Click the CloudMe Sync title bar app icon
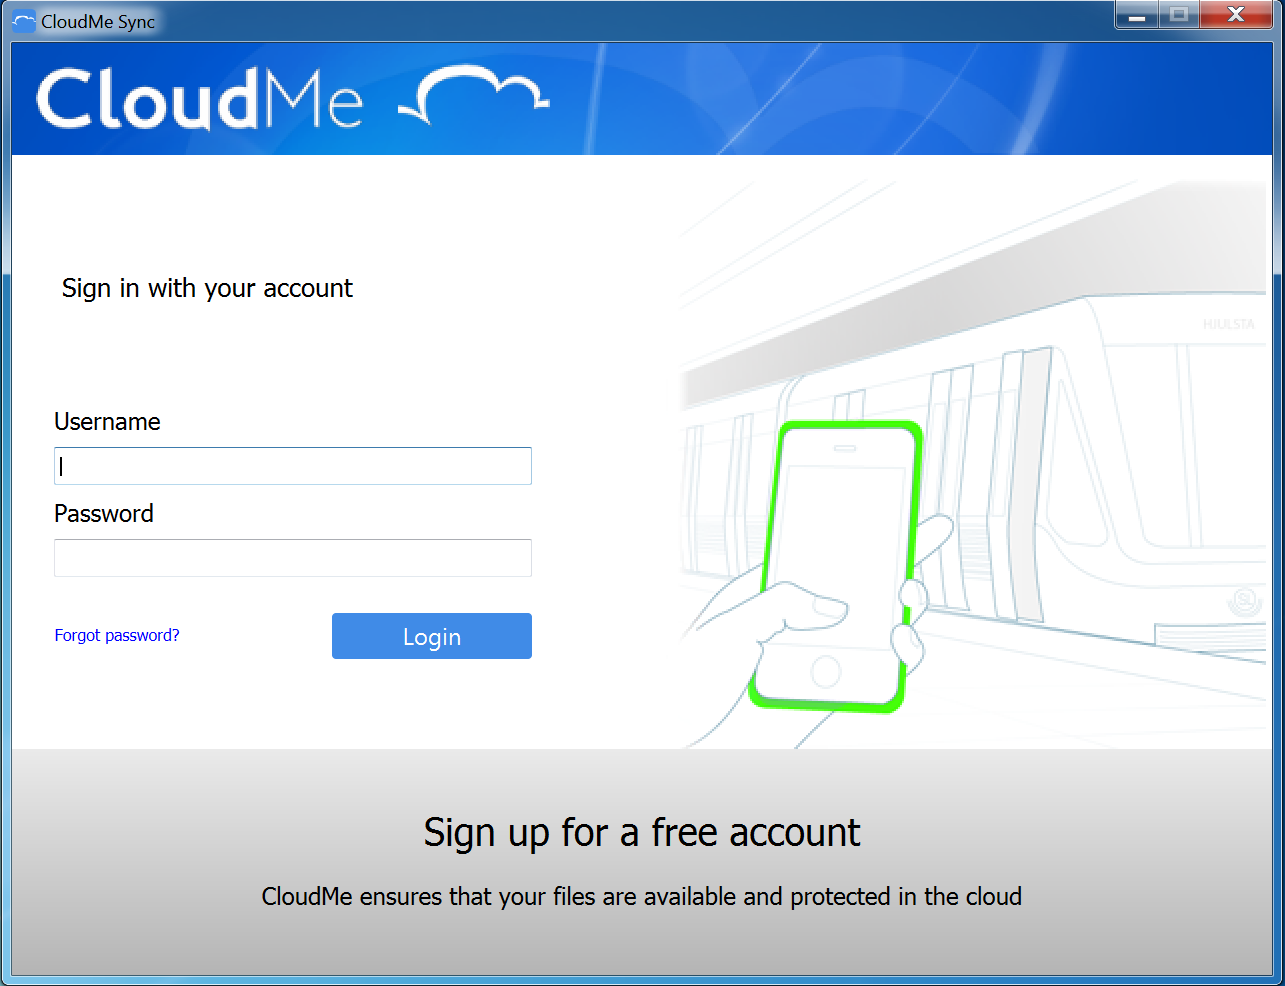The width and height of the screenshot is (1285, 986). coord(23,21)
